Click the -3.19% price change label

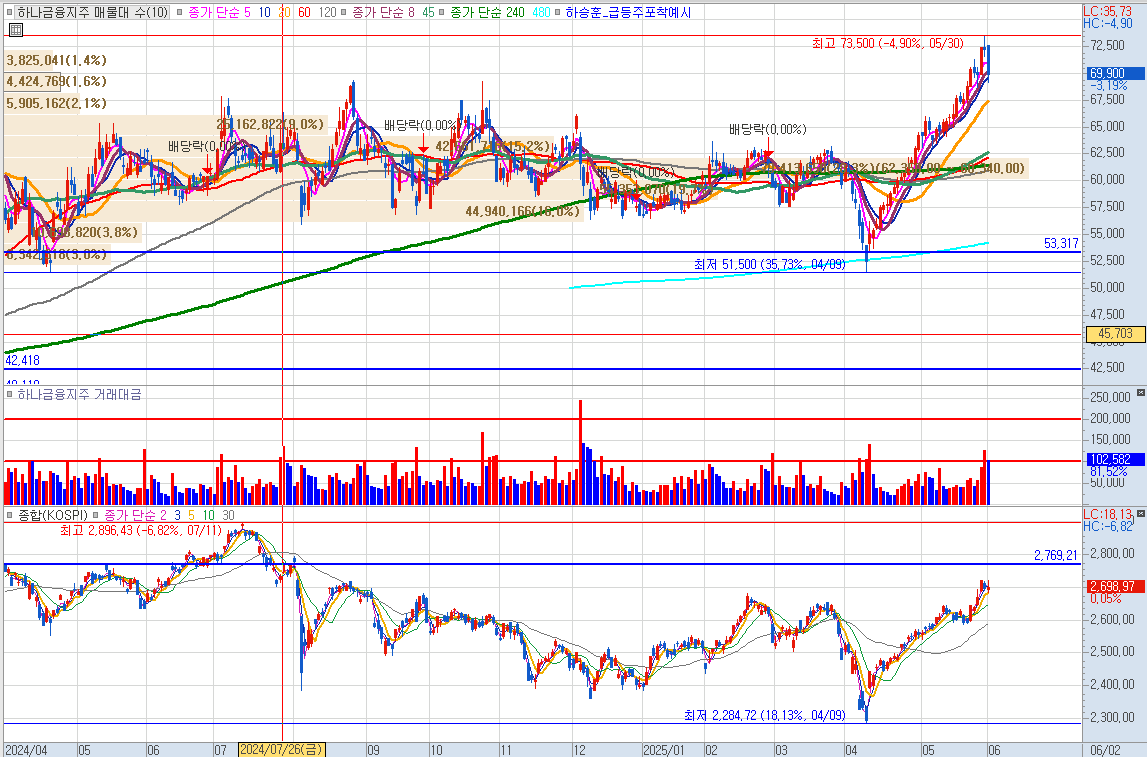pyautogui.click(x=1108, y=86)
